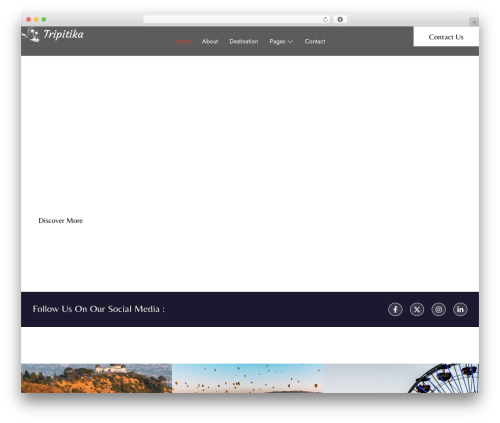Click the red close window button
500x423 pixels.
[29, 19]
